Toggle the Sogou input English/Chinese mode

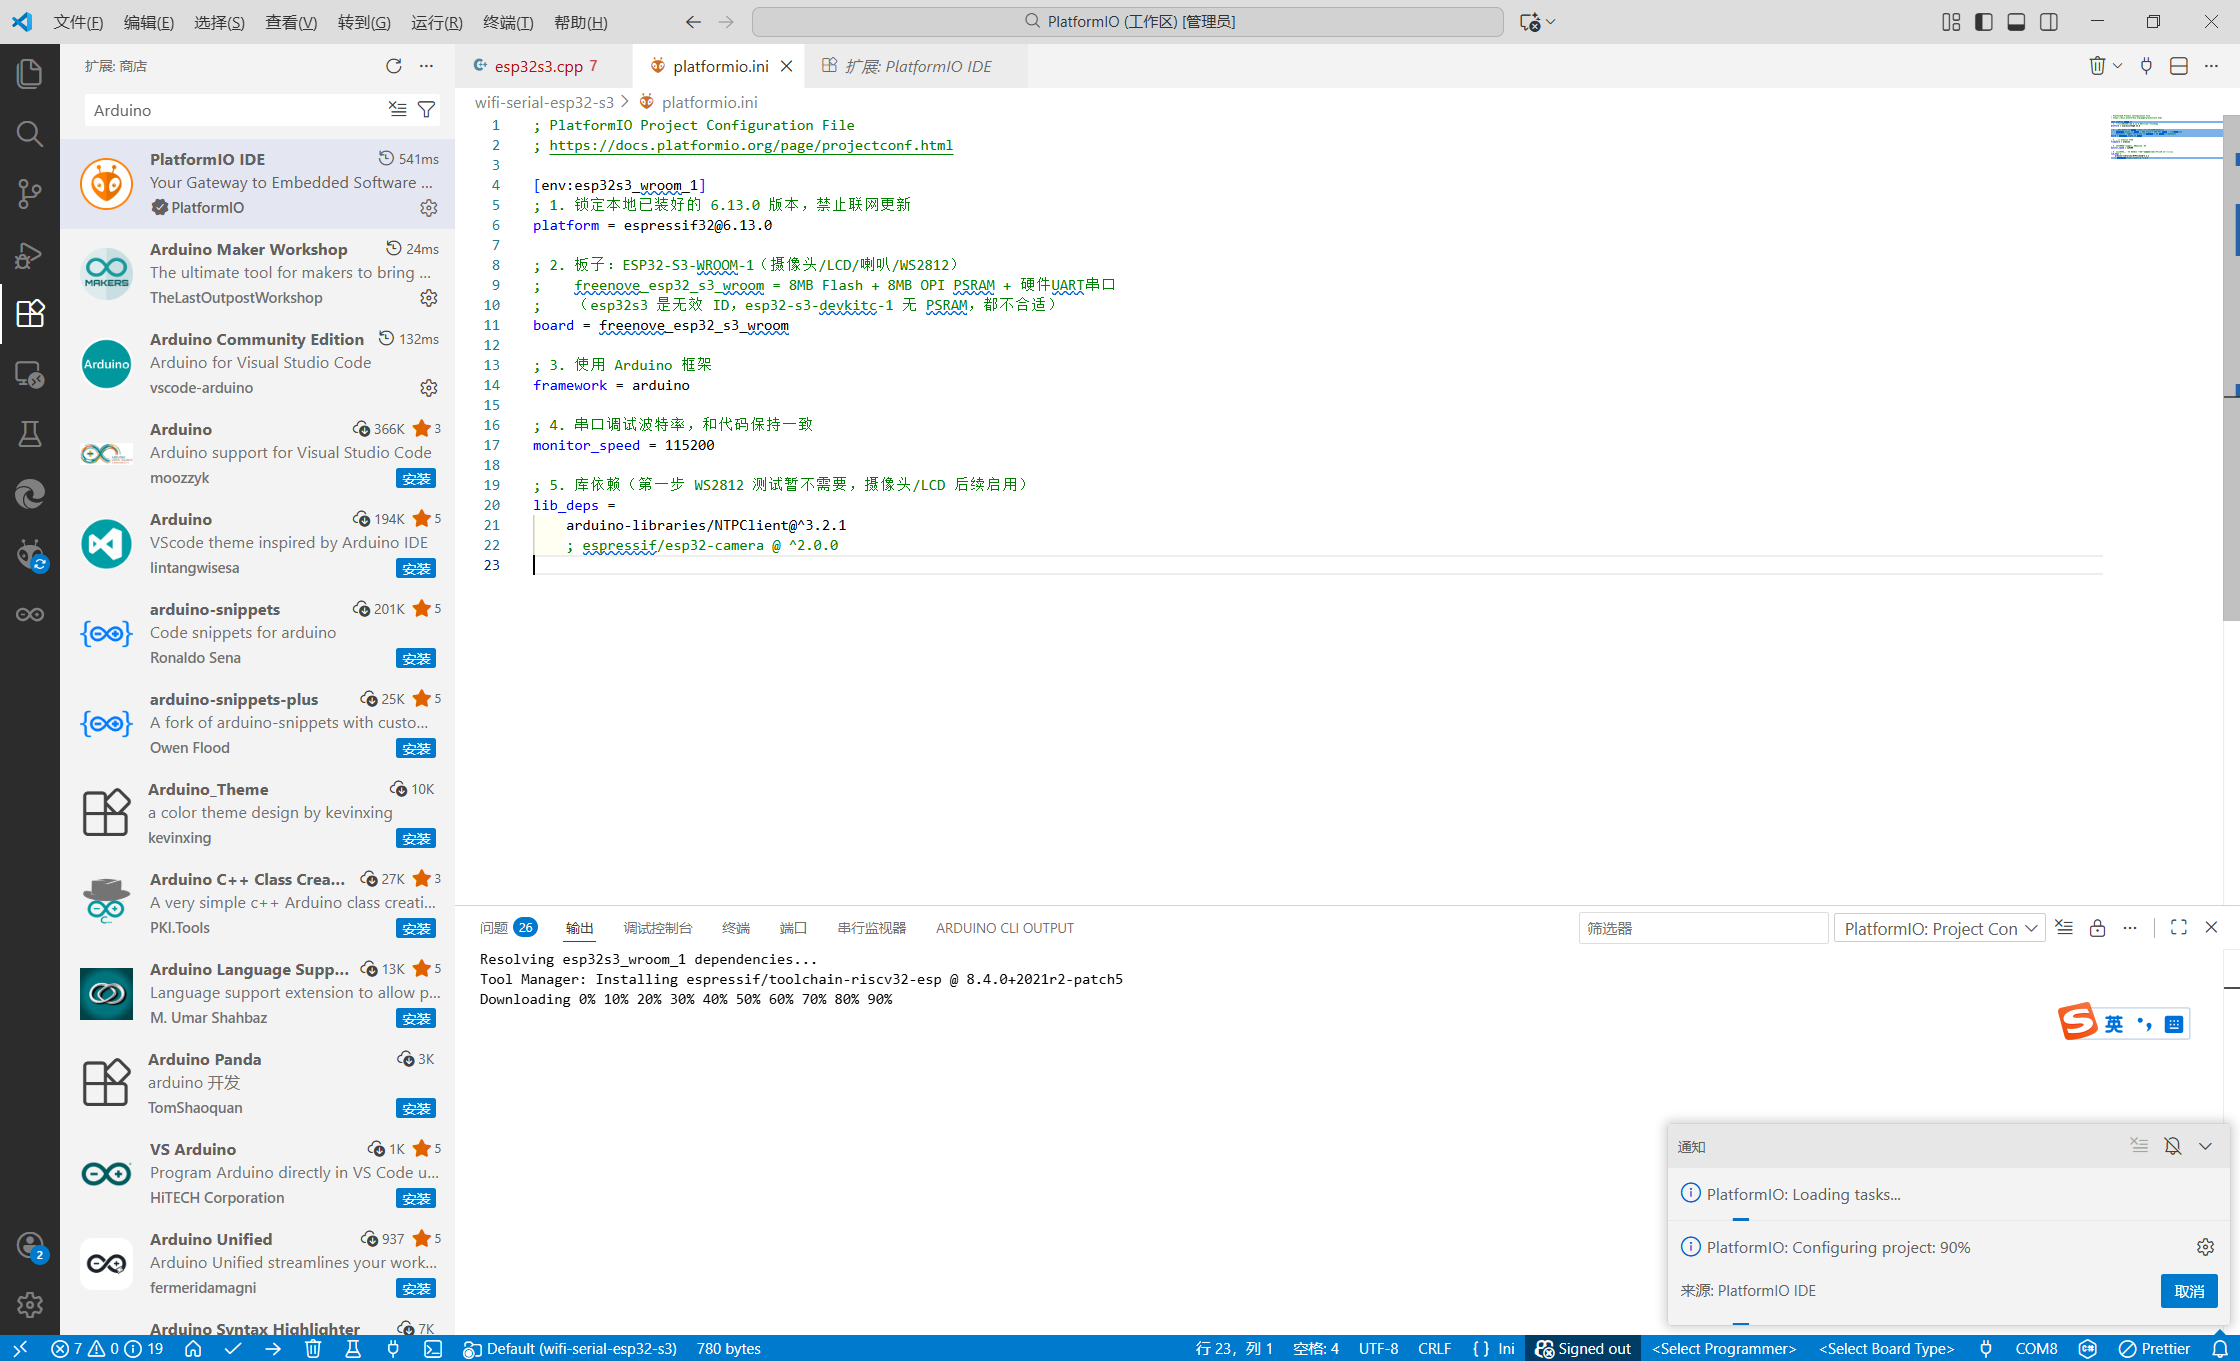click(2113, 1024)
